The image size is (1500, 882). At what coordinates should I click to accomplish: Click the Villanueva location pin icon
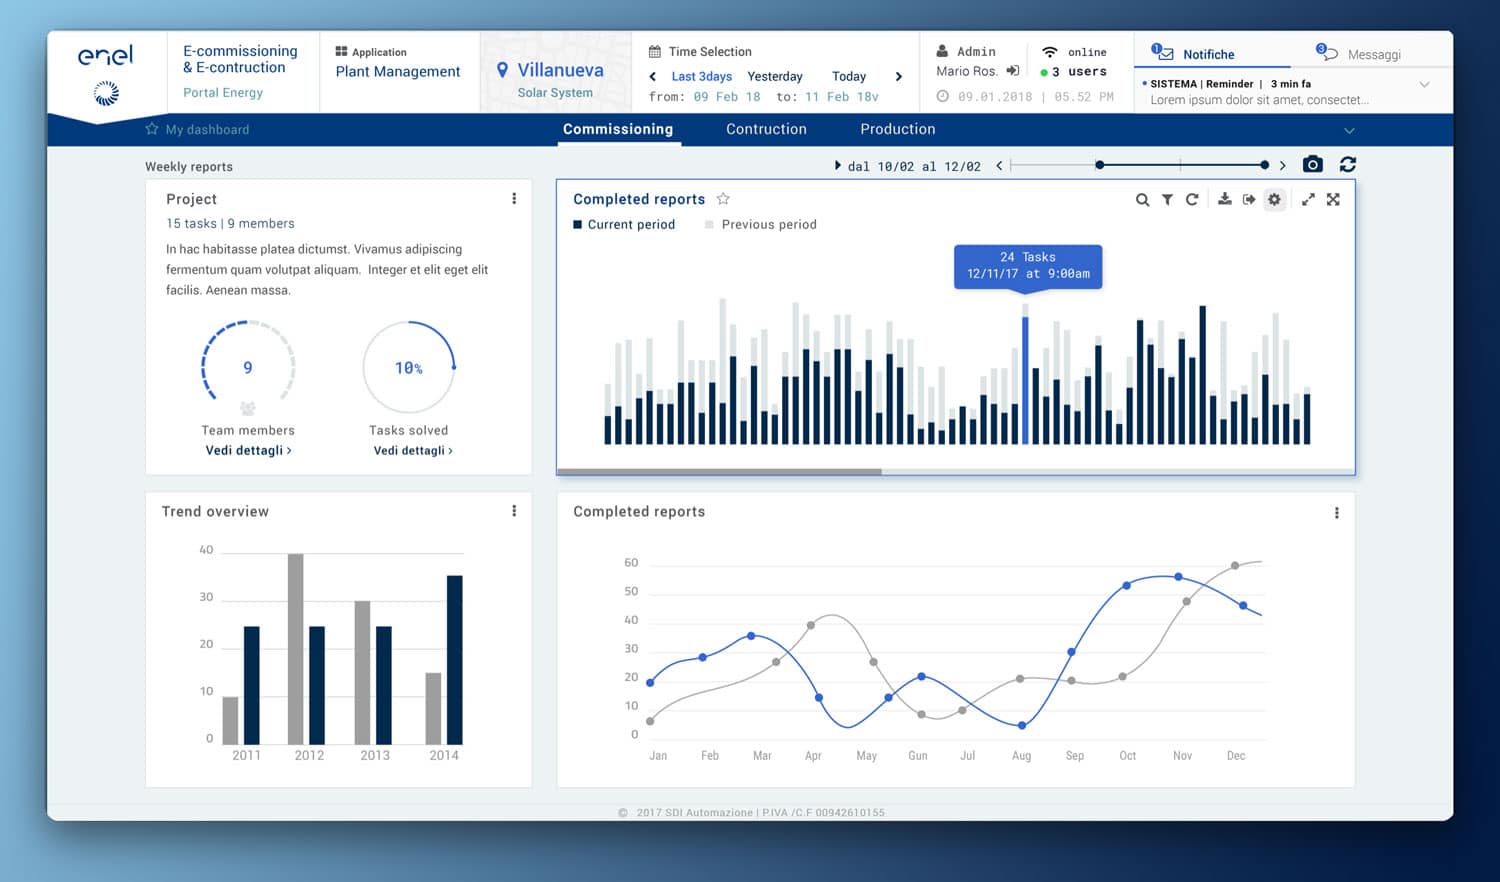(x=502, y=70)
